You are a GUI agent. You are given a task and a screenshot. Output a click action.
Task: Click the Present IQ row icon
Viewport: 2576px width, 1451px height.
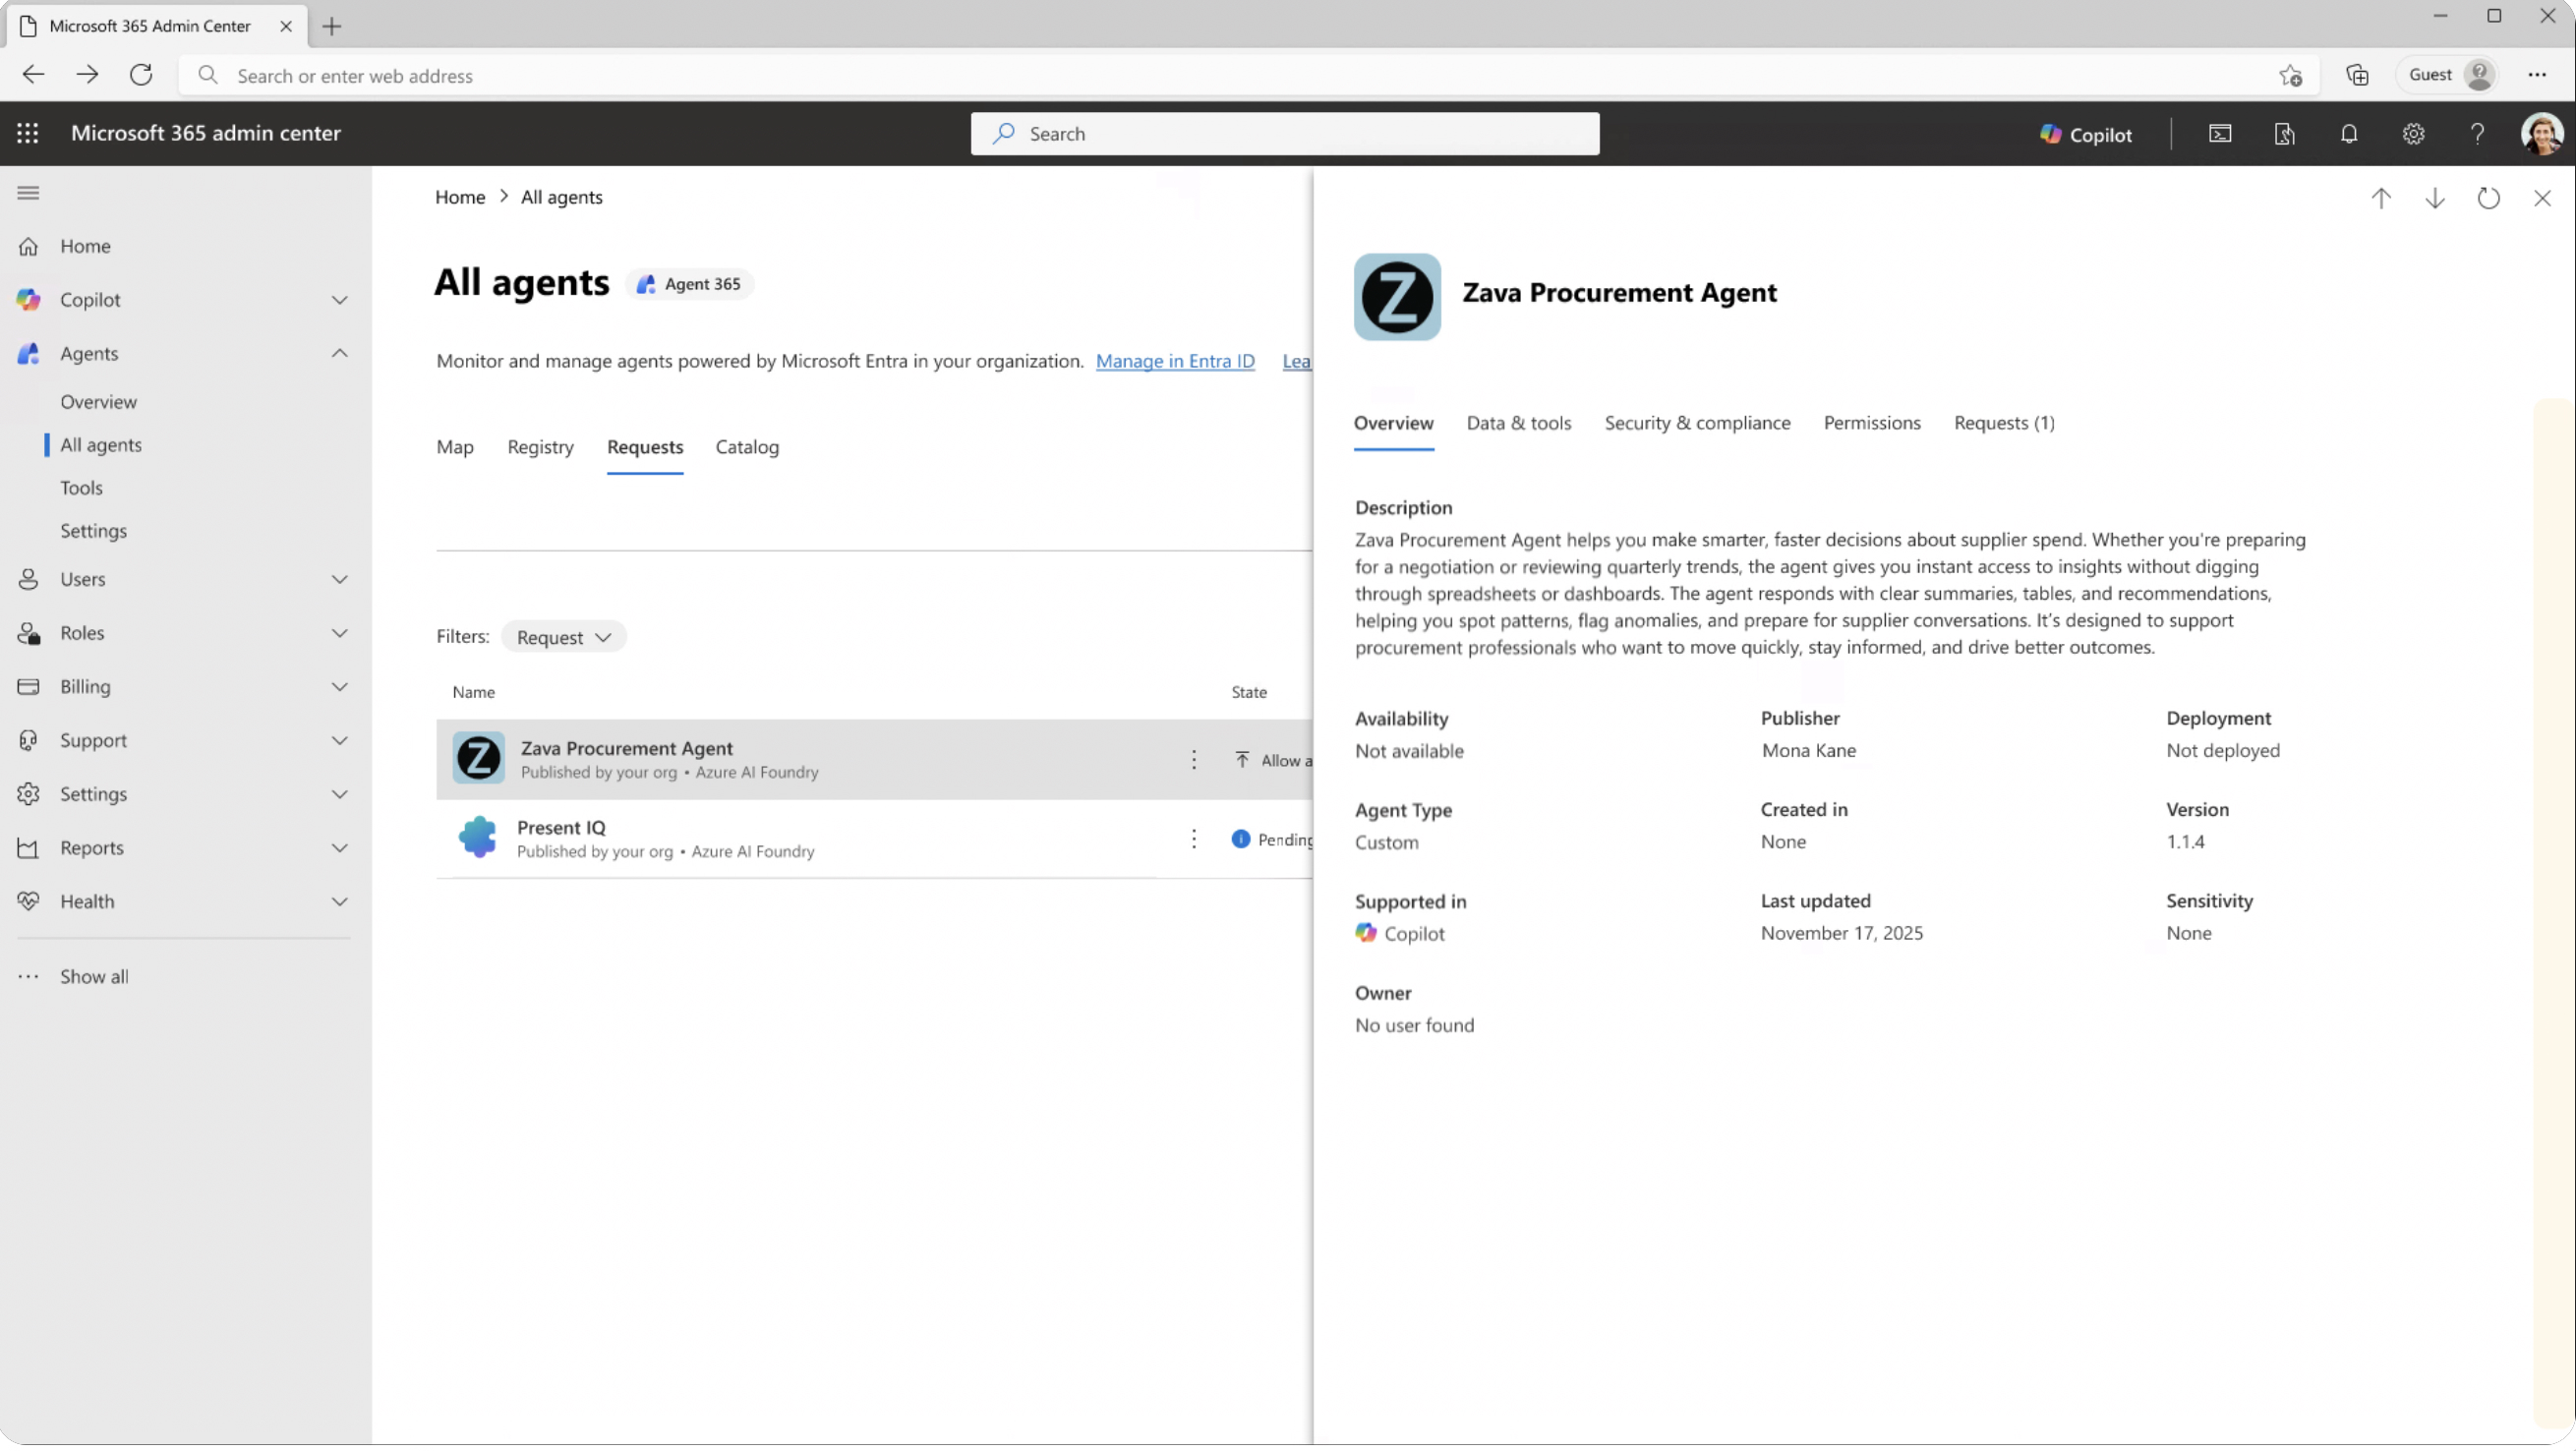pyautogui.click(x=477, y=837)
